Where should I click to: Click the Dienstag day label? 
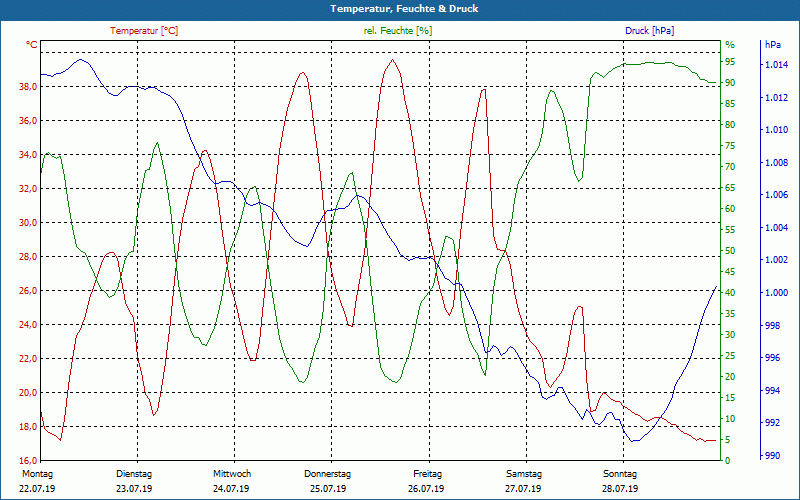point(134,474)
